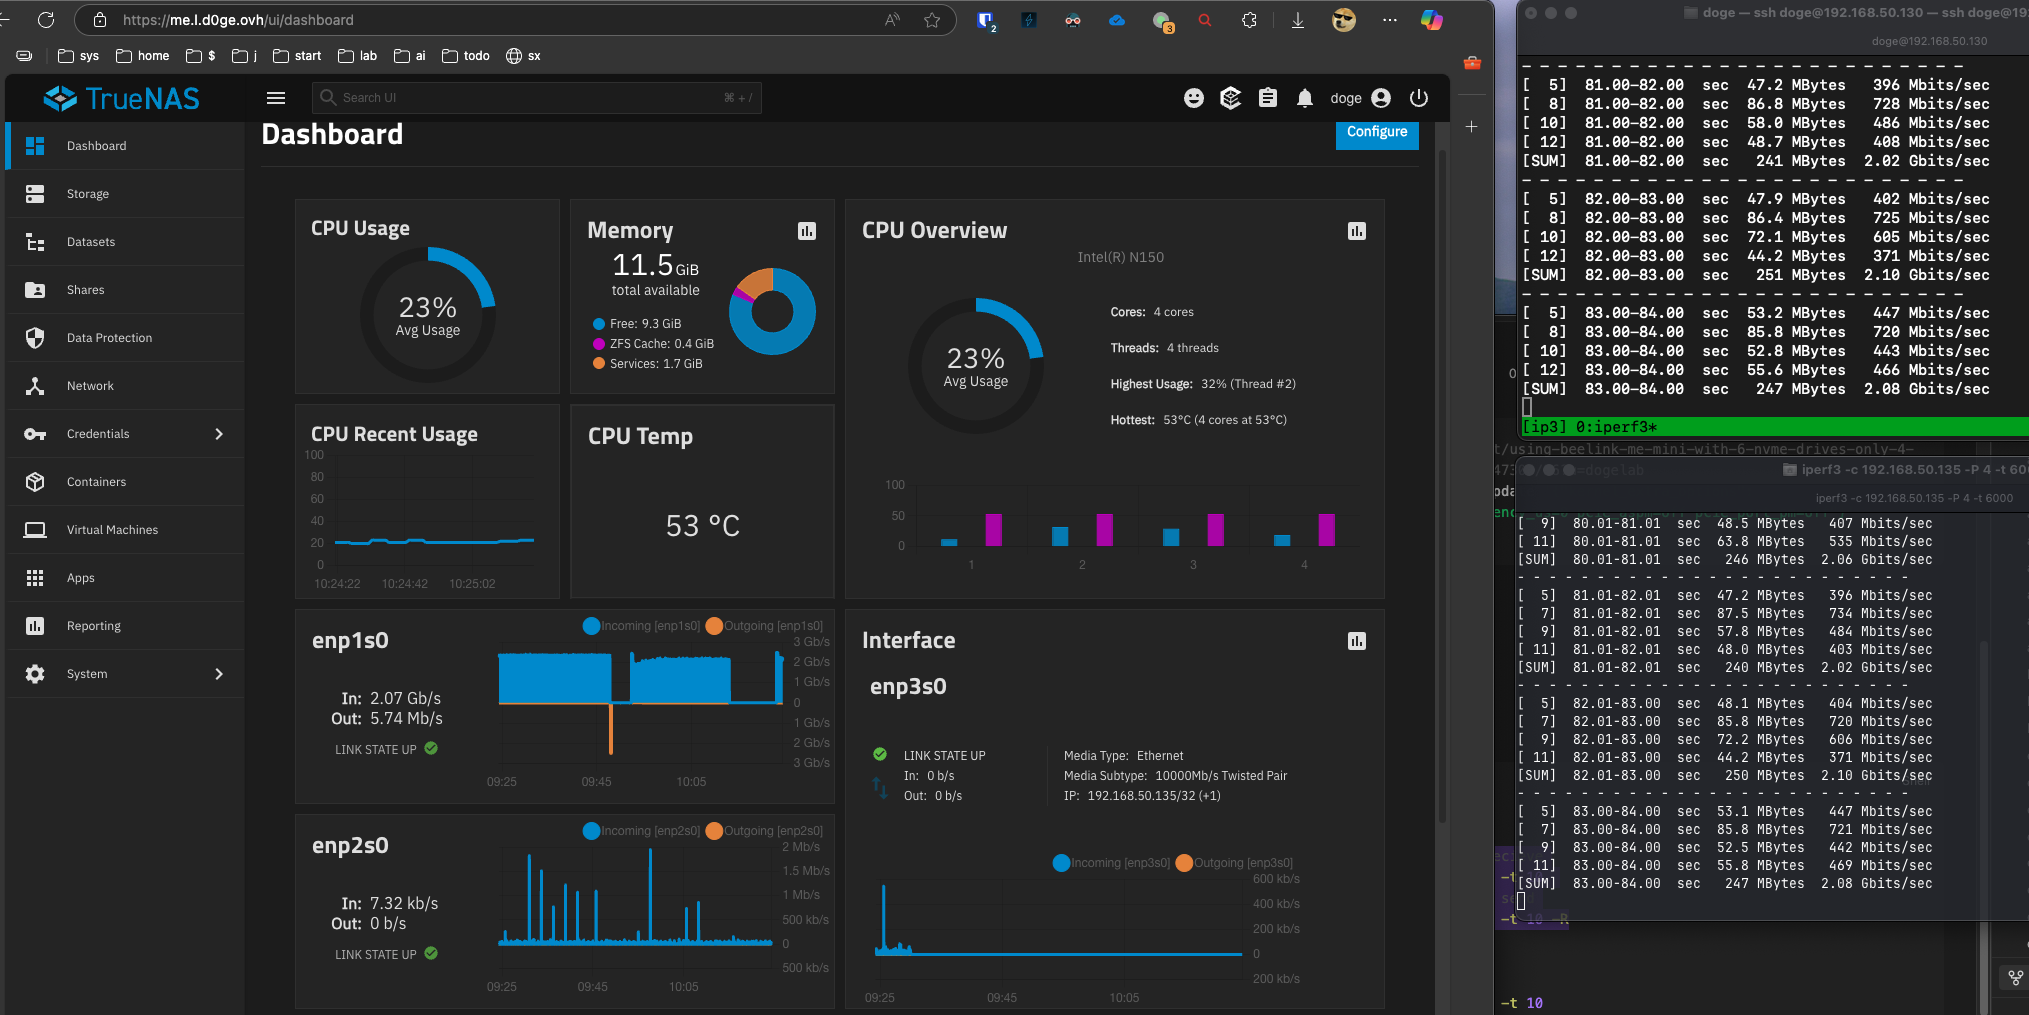The height and width of the screenshot is (1015, 2029).
Task: Toggle sidebar with hamburger menu icon
Action: click(276, 98)
